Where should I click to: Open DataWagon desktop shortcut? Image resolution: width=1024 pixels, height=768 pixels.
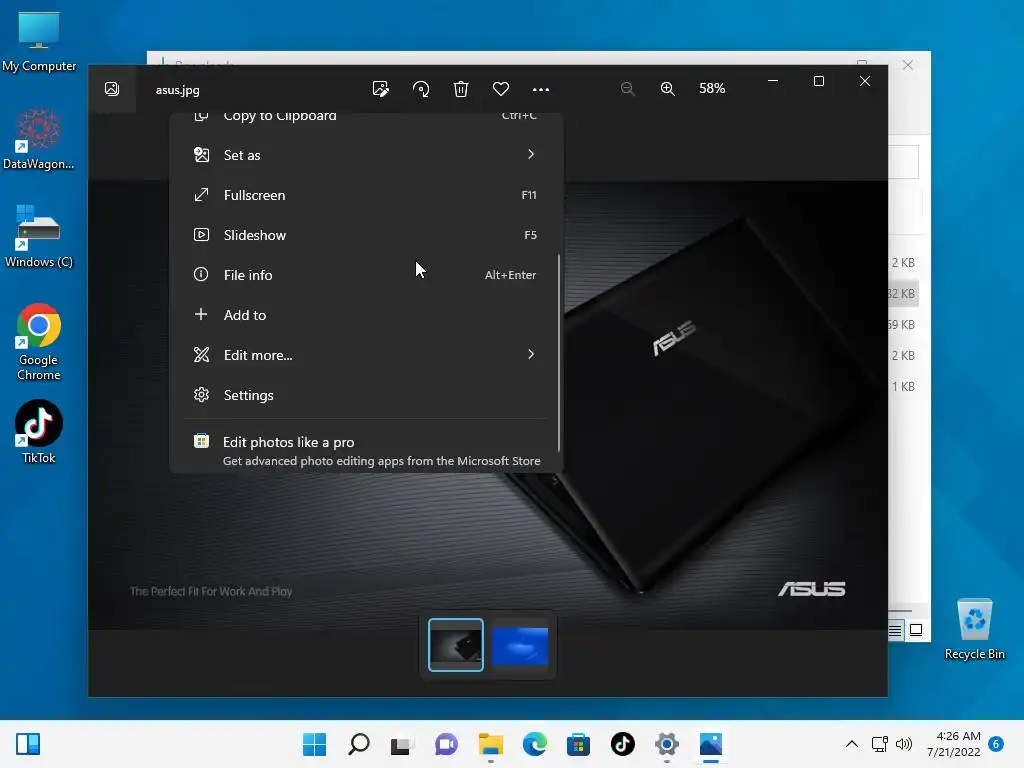tap(39, 139)
